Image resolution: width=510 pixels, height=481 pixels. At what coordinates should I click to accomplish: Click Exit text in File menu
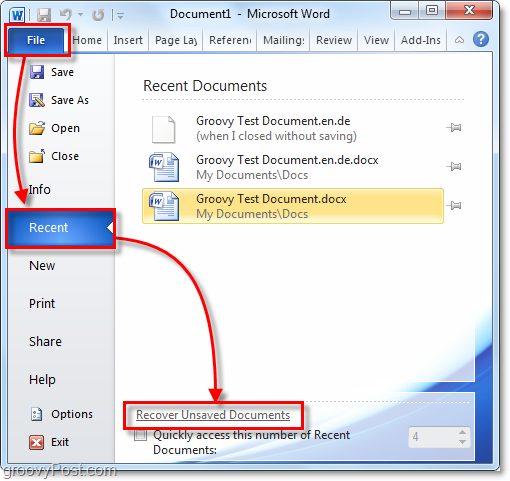[x=60, y=443]
